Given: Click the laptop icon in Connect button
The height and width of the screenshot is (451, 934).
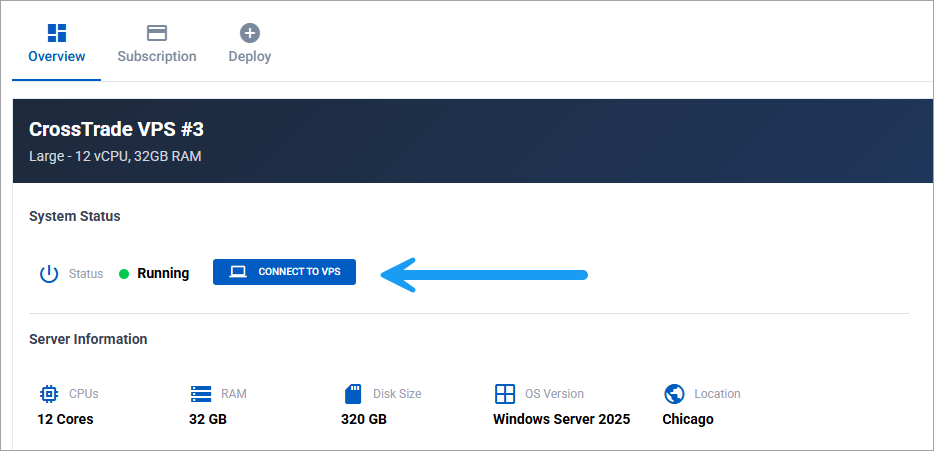Looking at the screenshot, I should pyautogui.click(x=238, y=272).
